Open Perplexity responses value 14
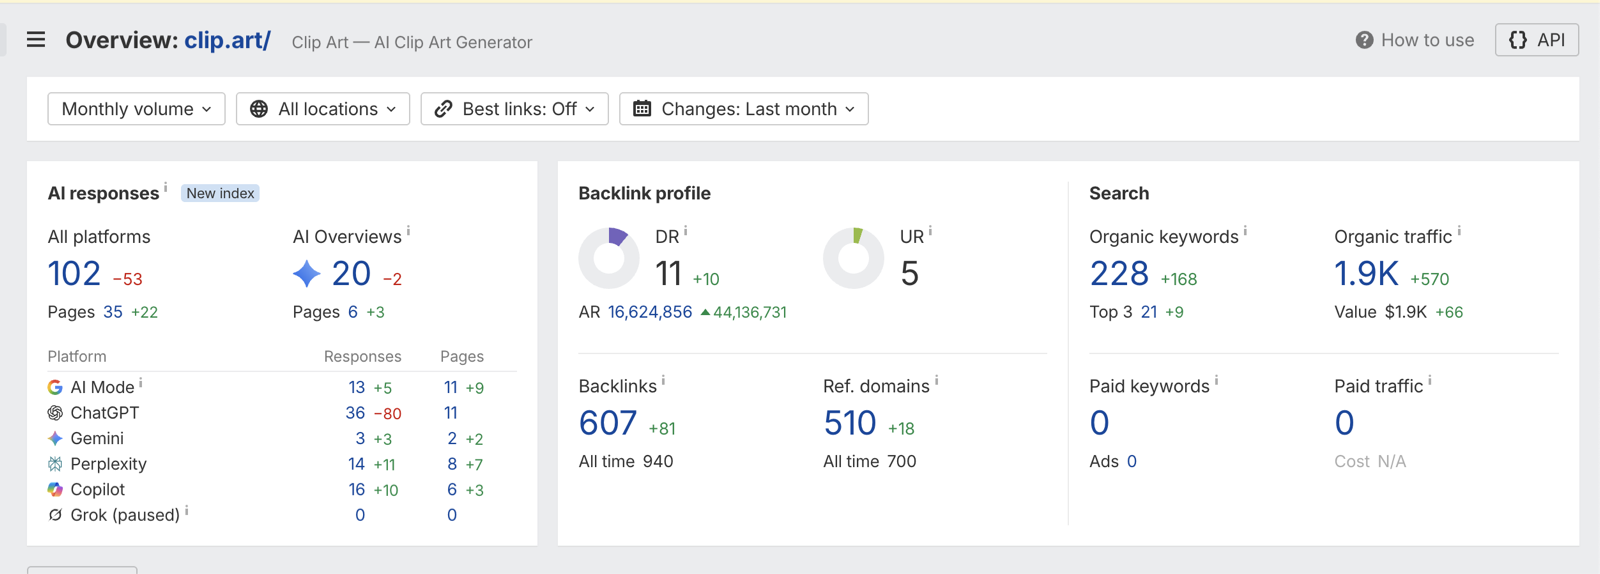The height and width of the screenshot is (574, 1600). 356,464
